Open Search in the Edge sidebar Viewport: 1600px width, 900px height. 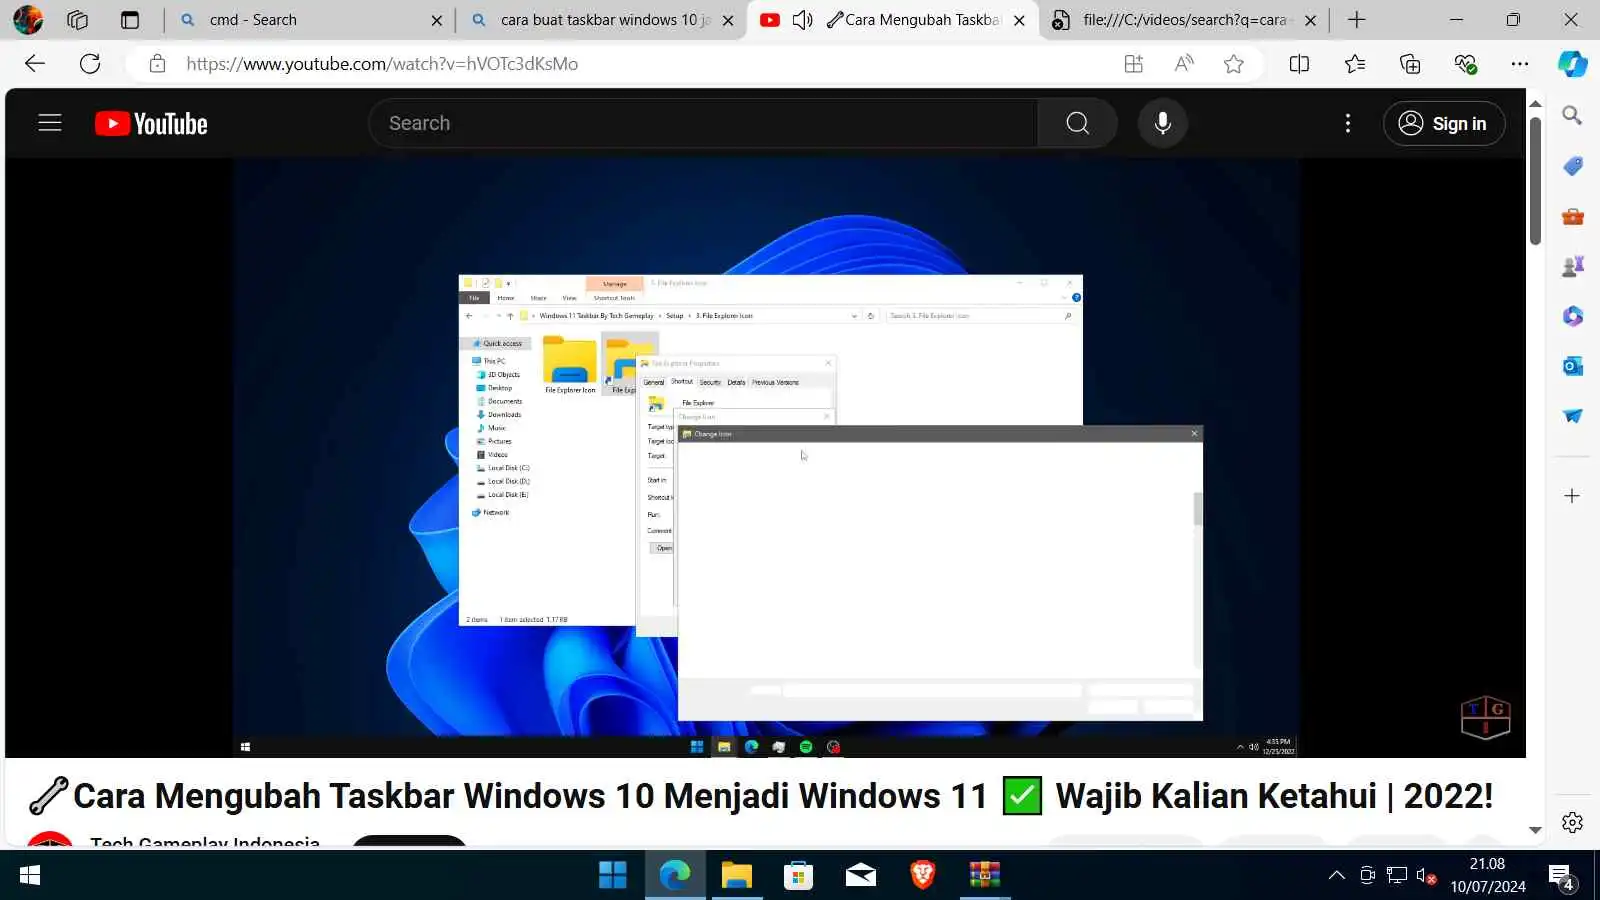click(1572, 116)
